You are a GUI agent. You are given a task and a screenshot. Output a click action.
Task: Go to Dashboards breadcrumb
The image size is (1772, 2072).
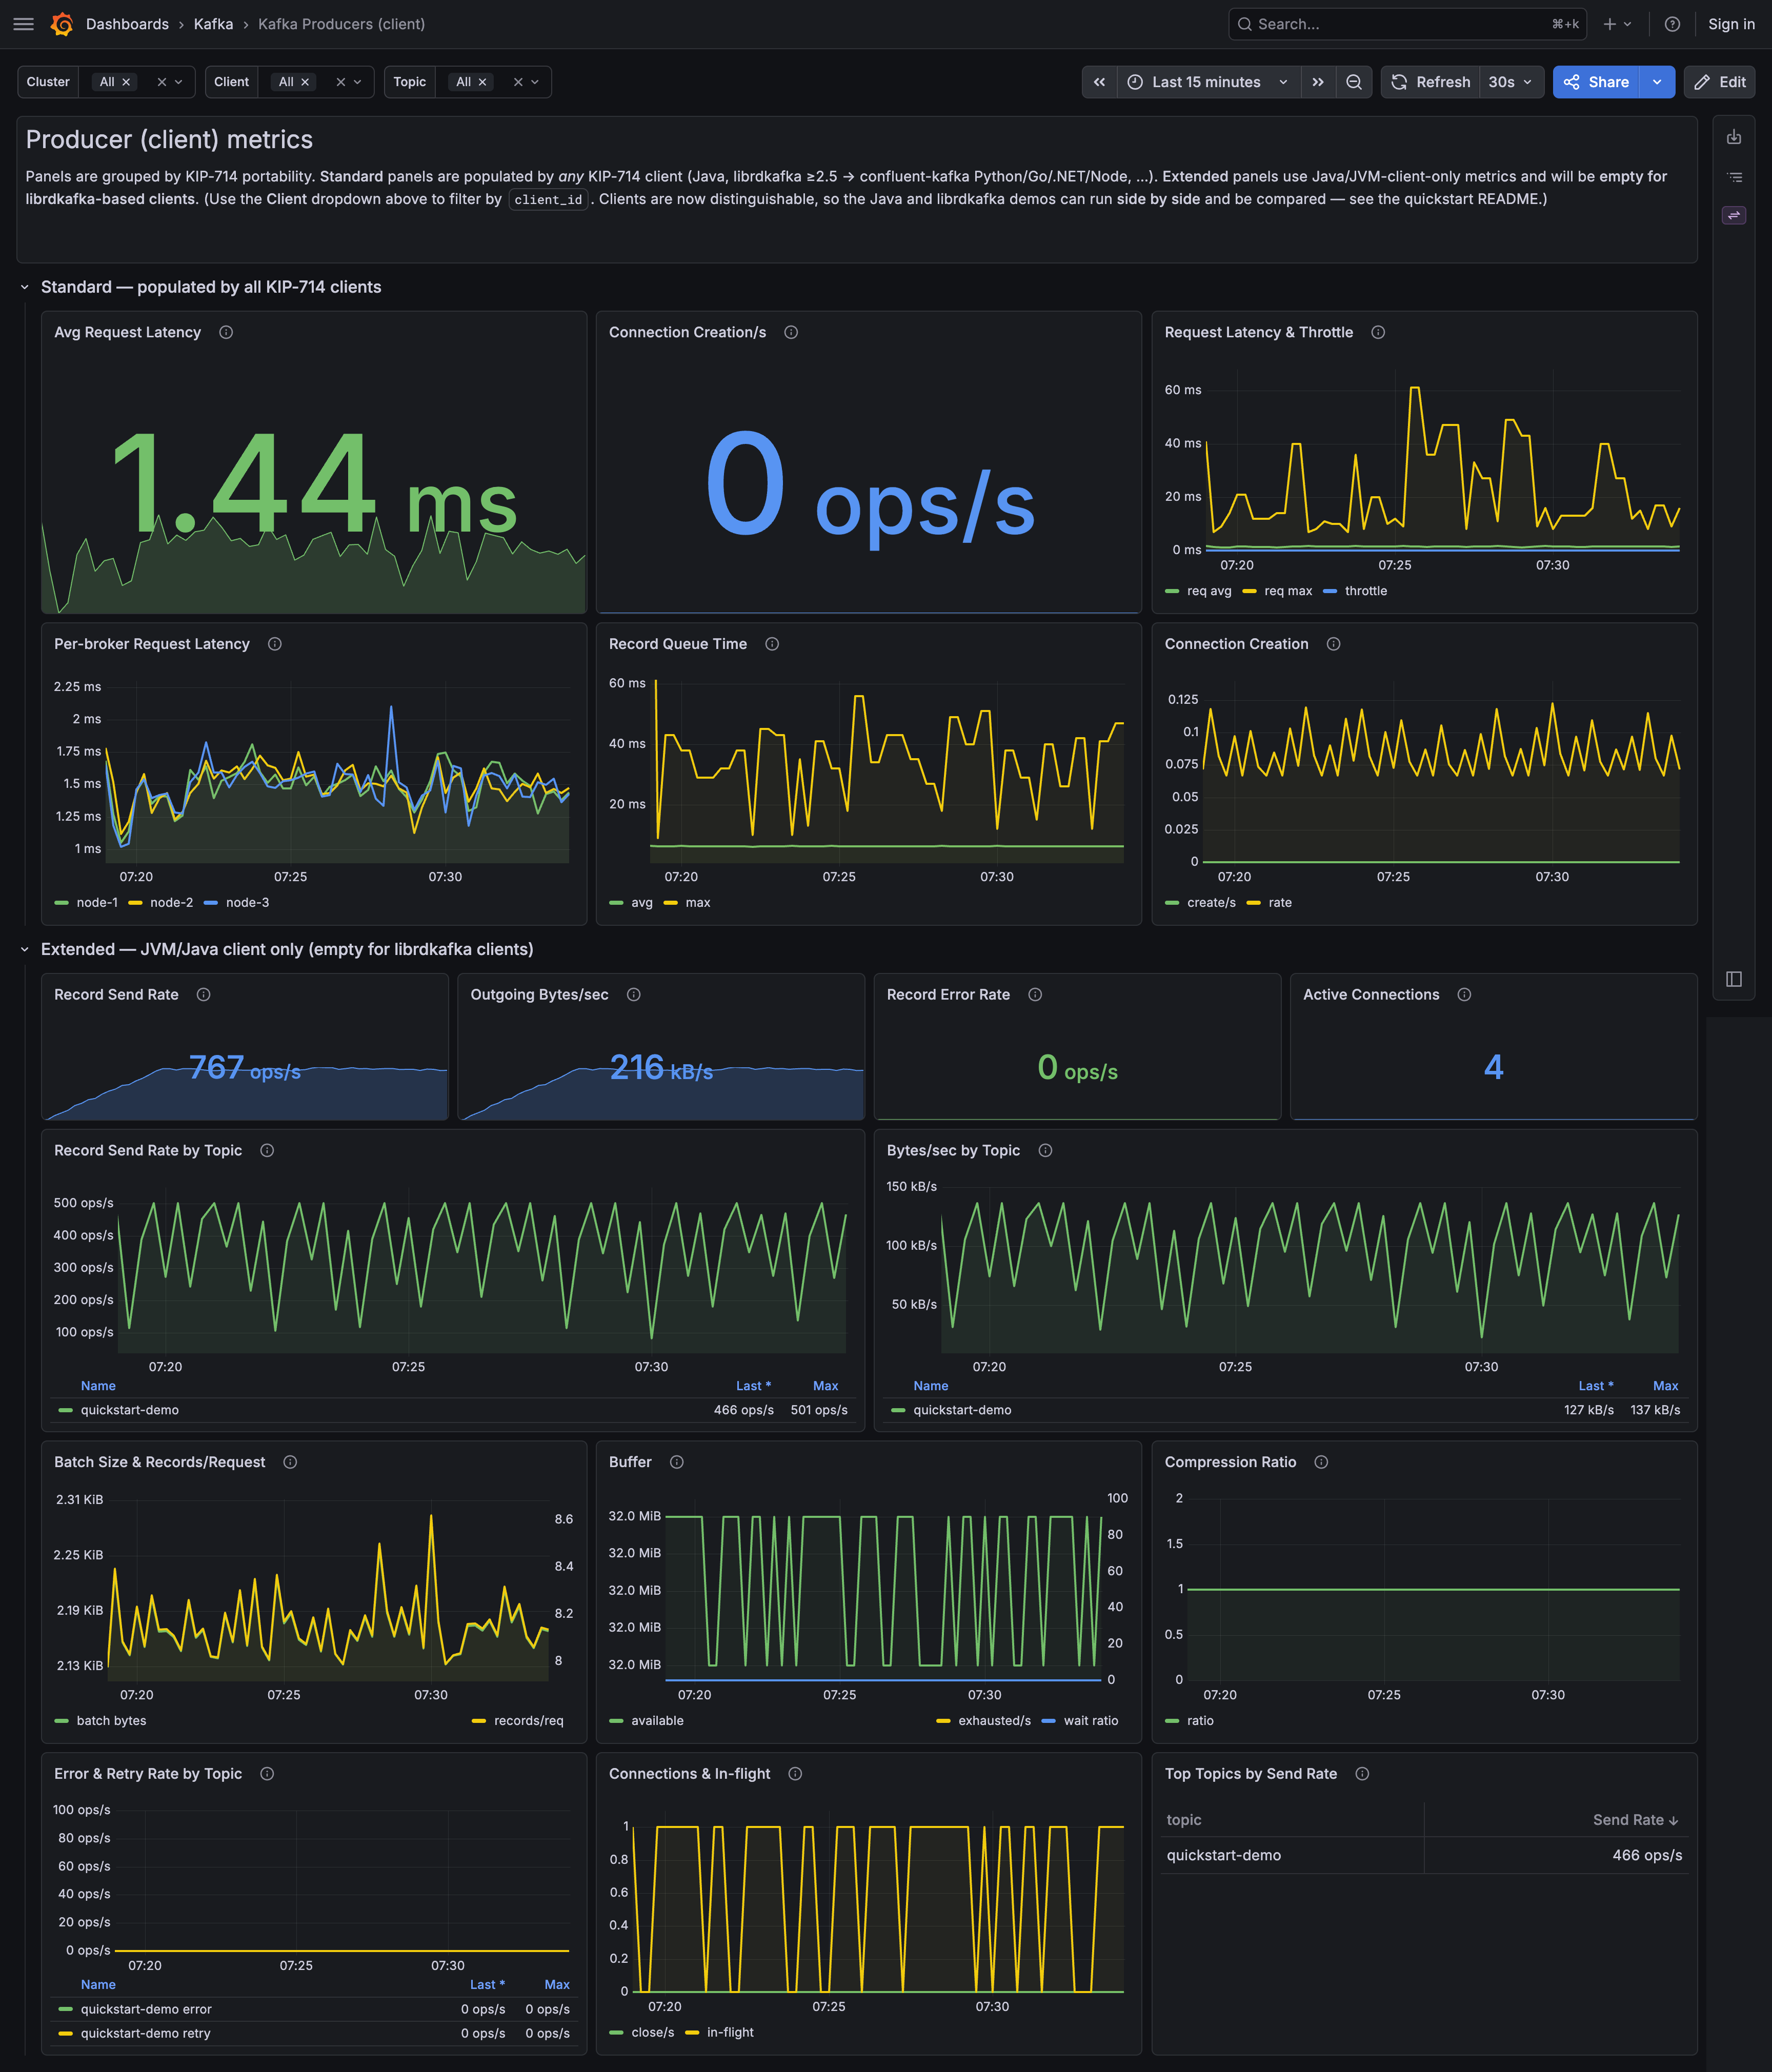coord(127,24)
